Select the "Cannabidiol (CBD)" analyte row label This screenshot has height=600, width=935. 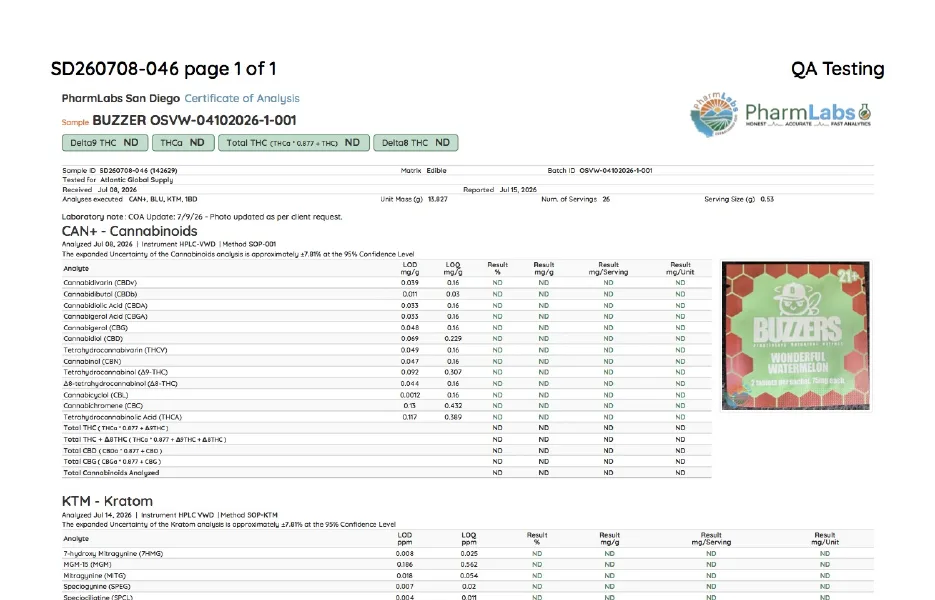pyautogui.click(x=93, y=339)
